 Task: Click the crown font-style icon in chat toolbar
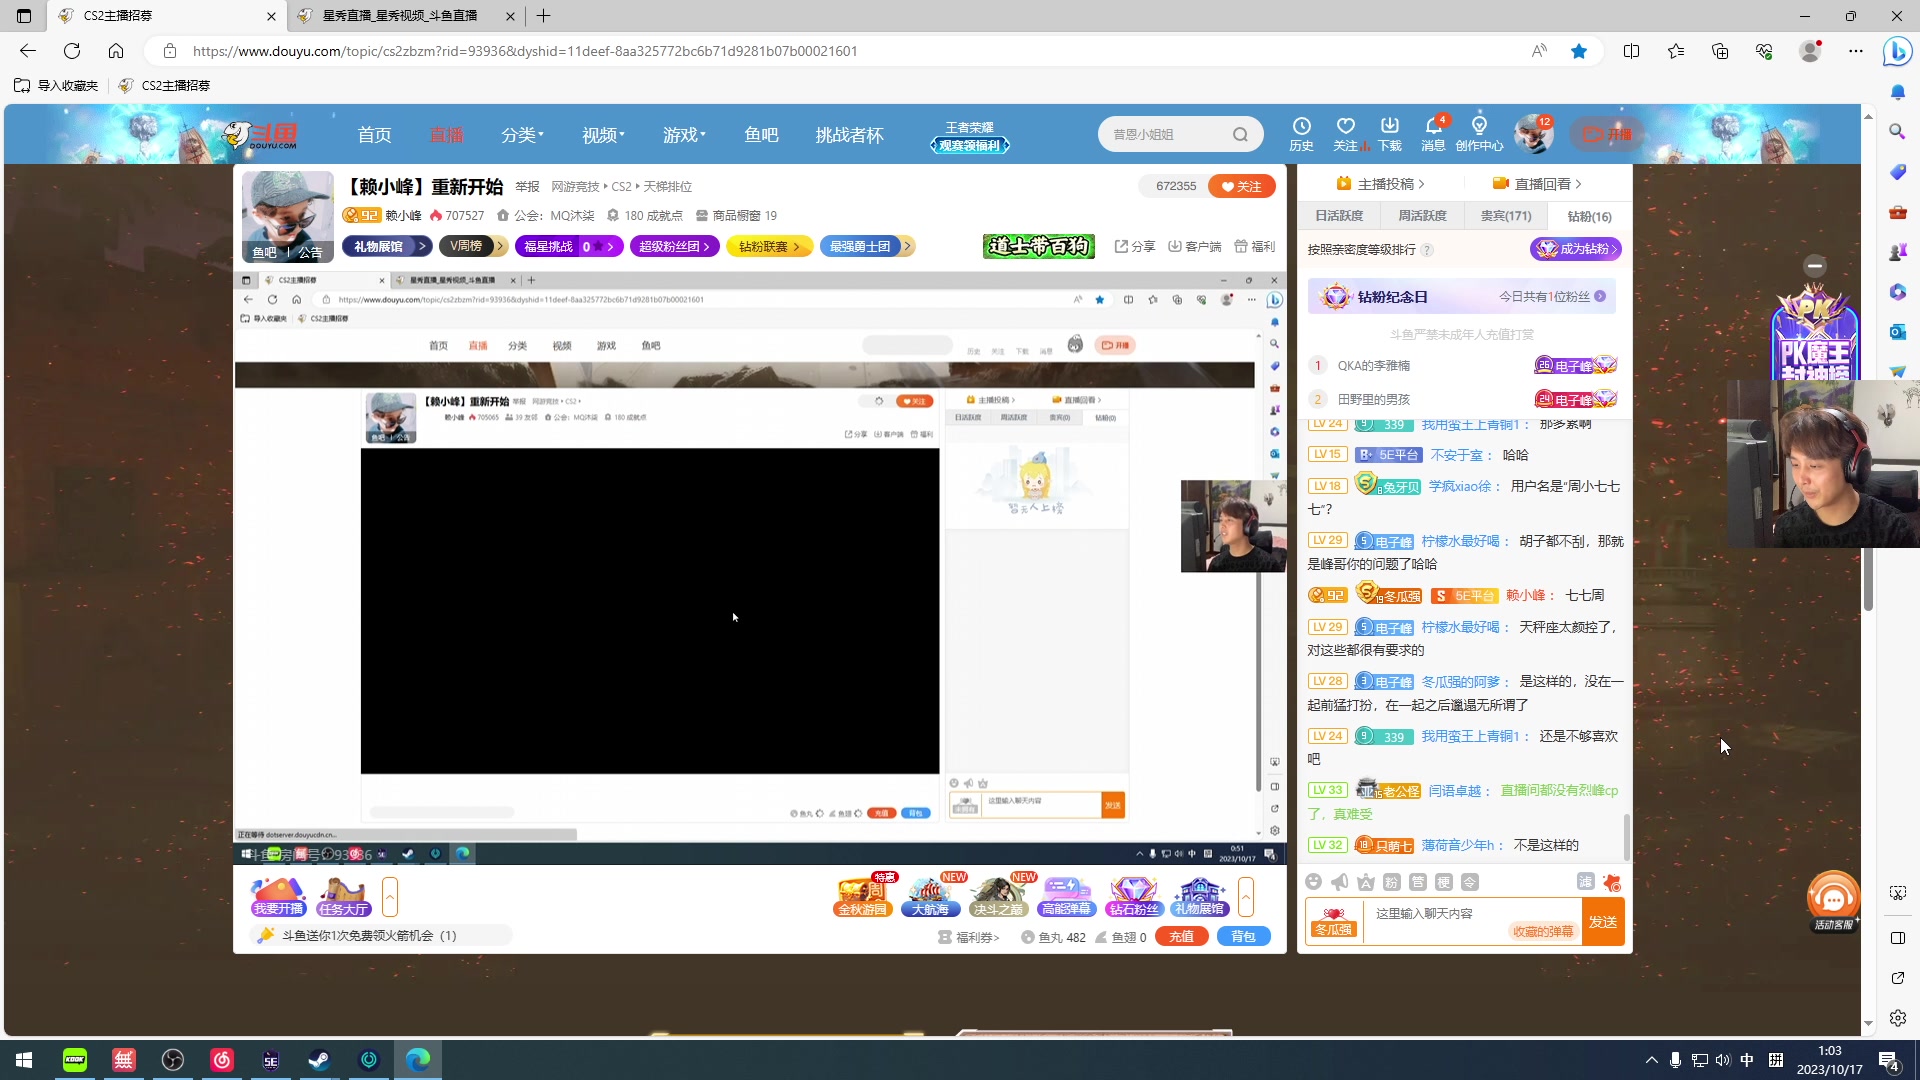[x=1366, y=881]
